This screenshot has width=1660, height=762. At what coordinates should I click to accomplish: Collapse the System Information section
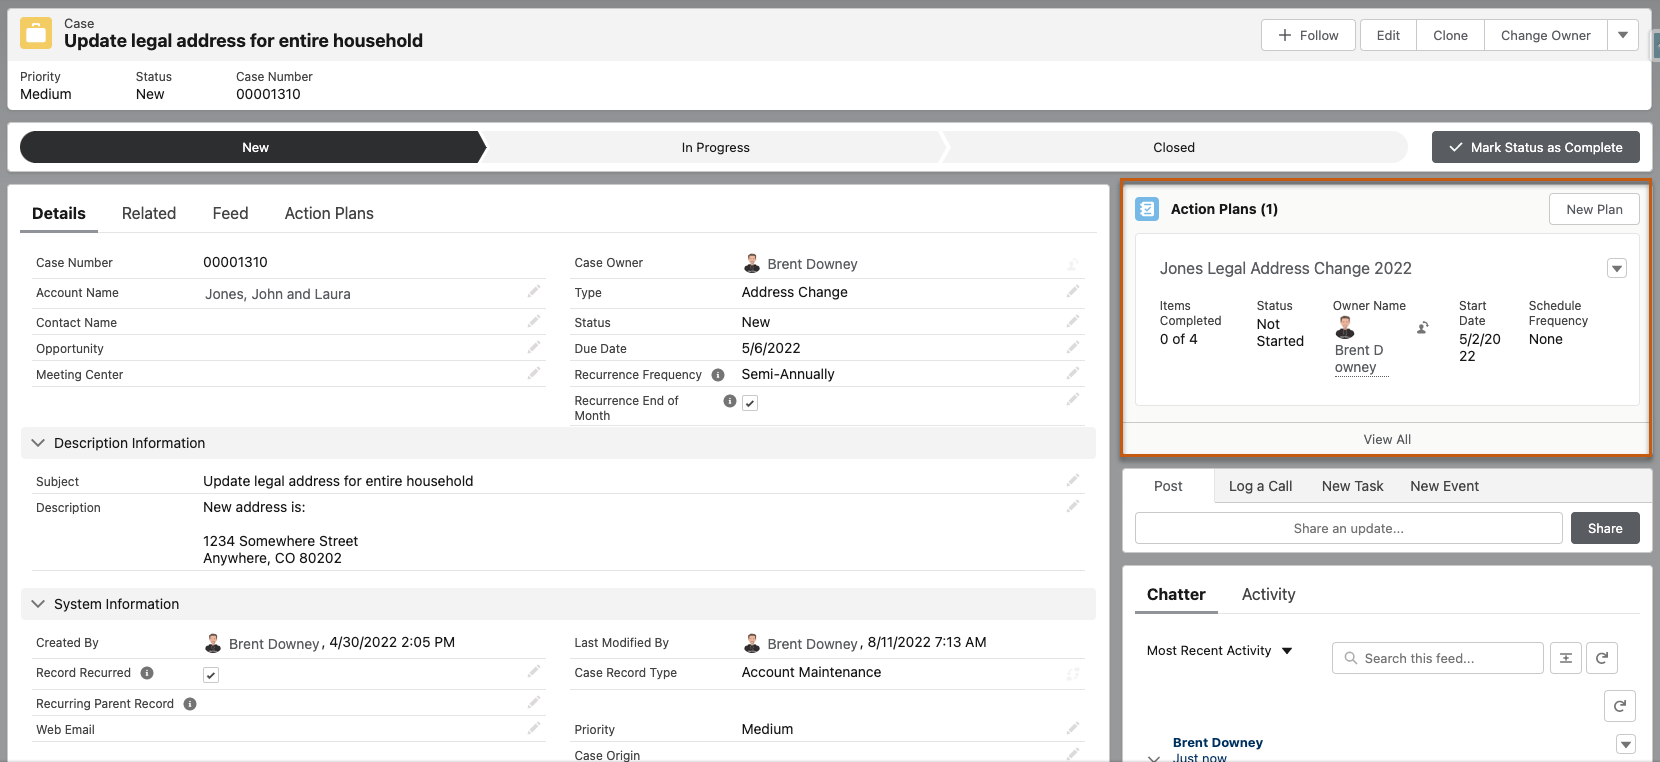click(38, 604)
